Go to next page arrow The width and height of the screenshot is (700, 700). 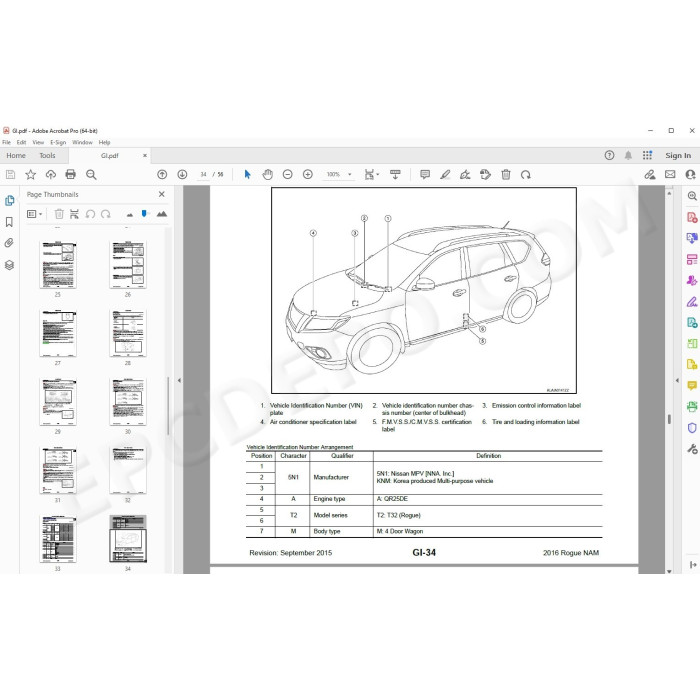click(182, 175)
